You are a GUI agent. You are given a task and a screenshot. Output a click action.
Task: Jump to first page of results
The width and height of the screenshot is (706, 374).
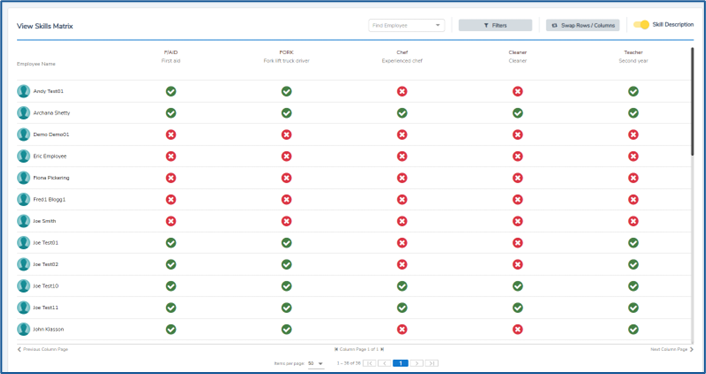tap(369, 363)
